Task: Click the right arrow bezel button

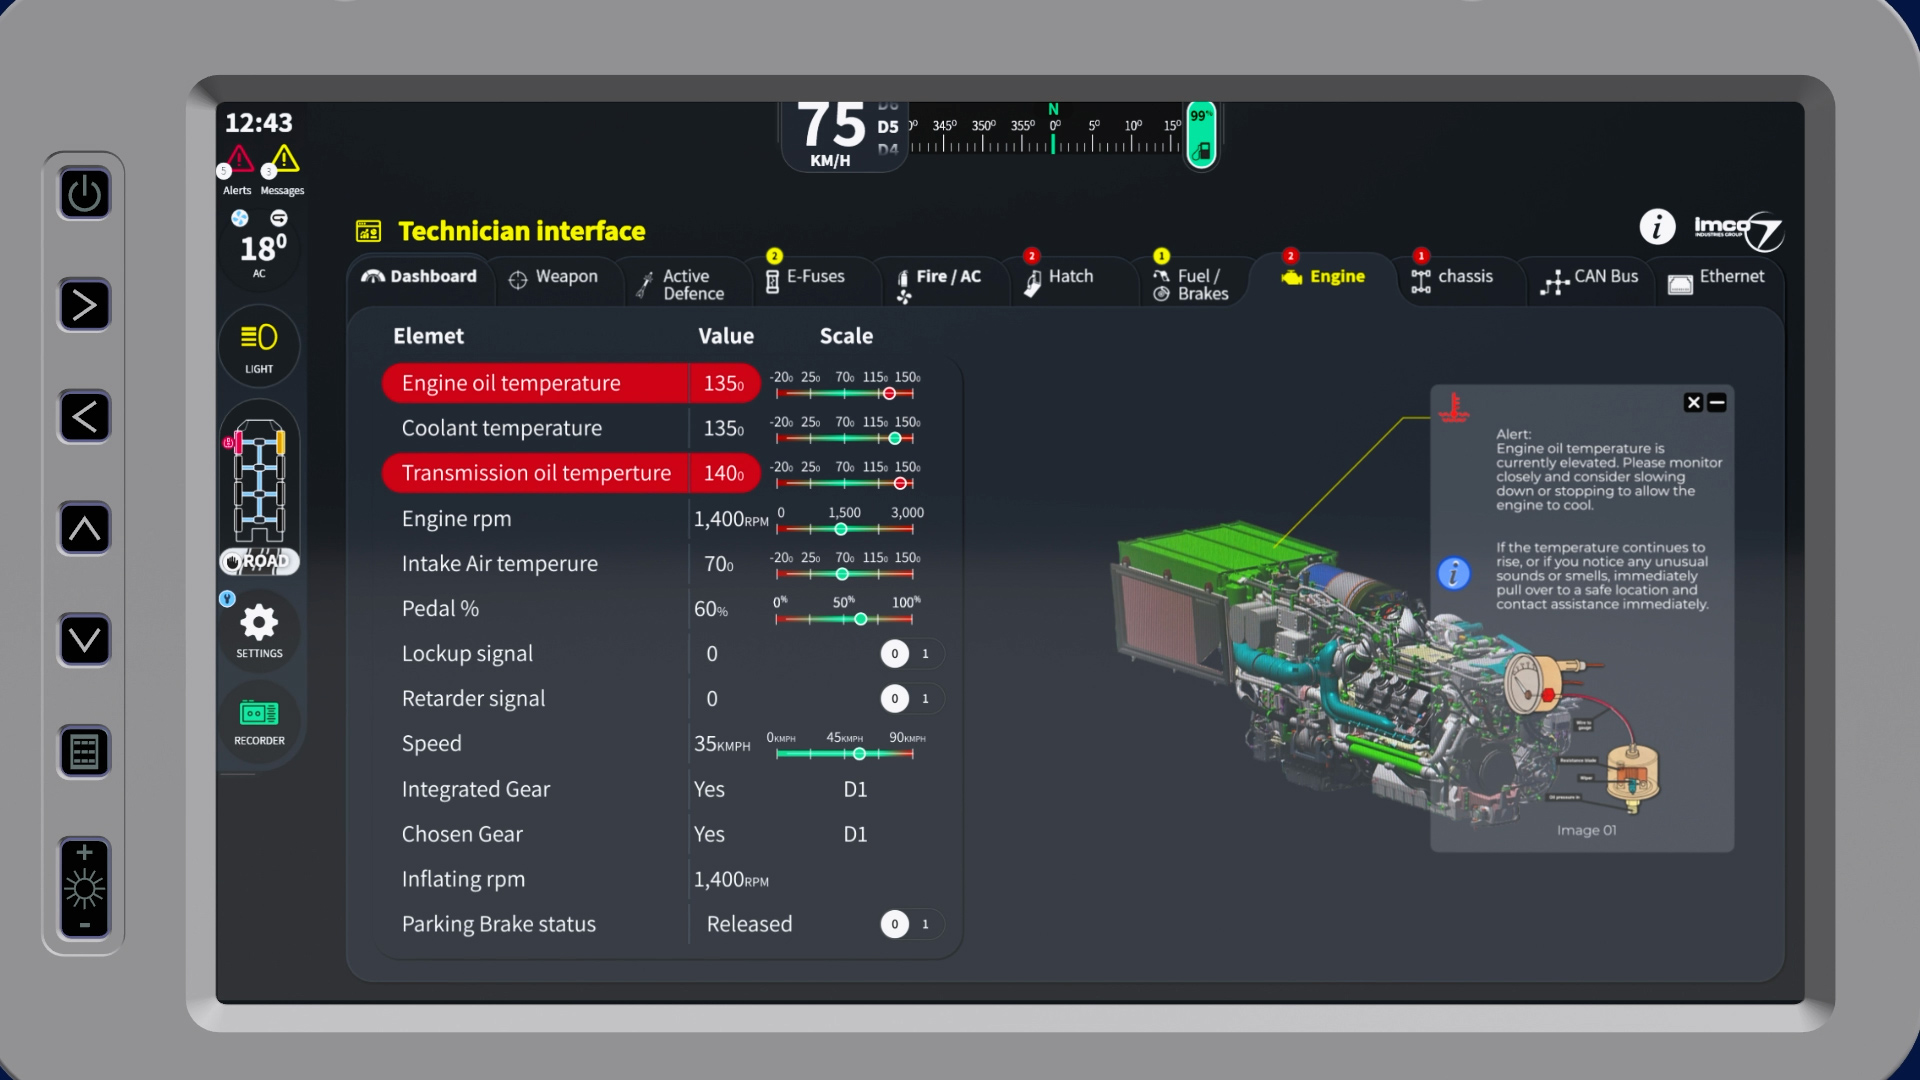Action: pos(85,305)
